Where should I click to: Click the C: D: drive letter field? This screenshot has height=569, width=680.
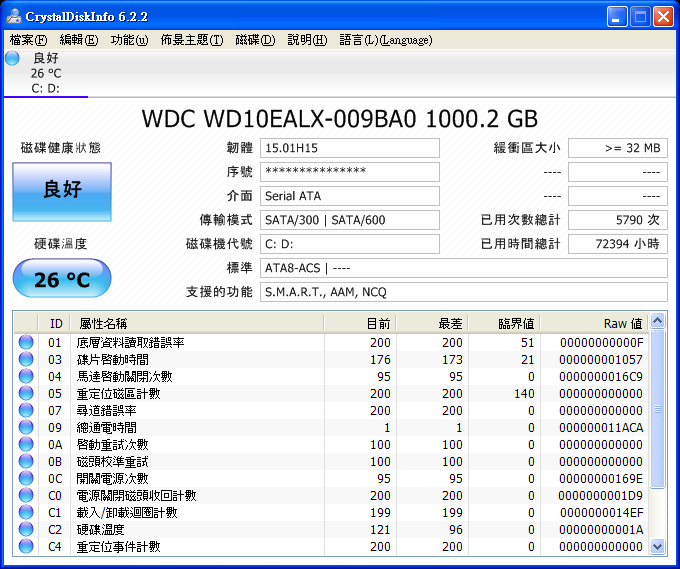coord(350,244)
